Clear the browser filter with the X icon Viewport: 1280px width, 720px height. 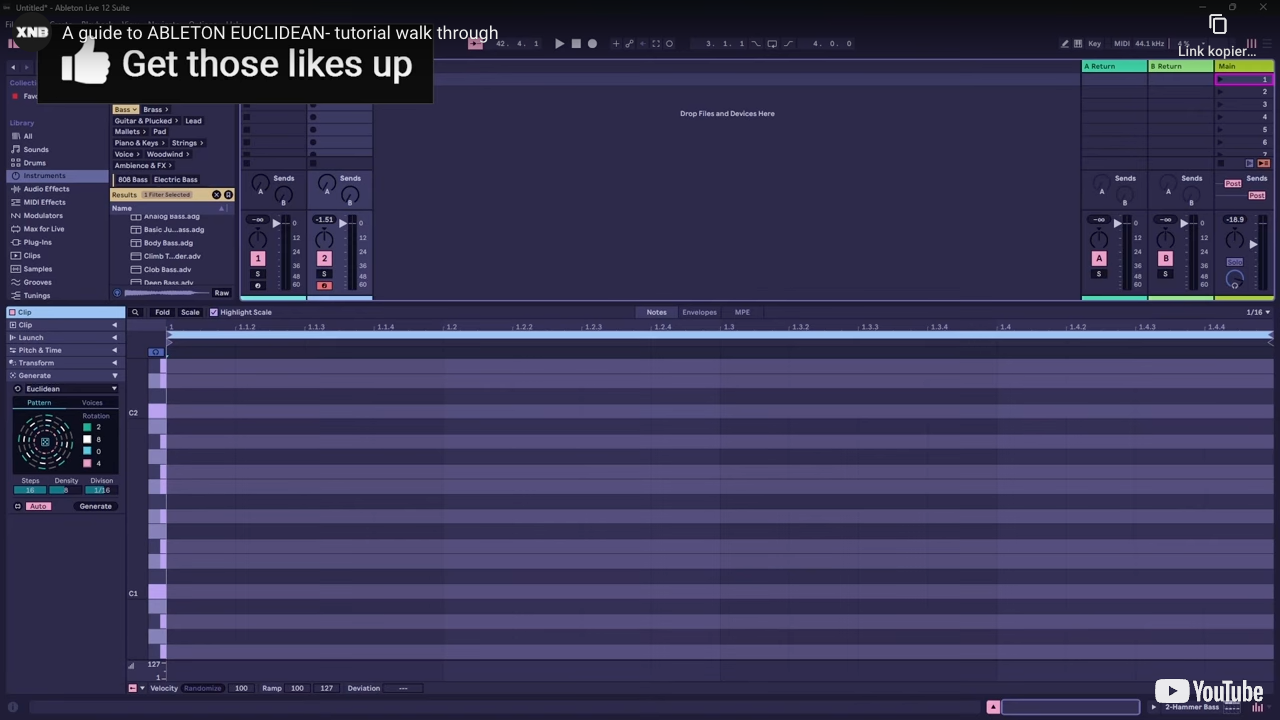tap(216, 195)
